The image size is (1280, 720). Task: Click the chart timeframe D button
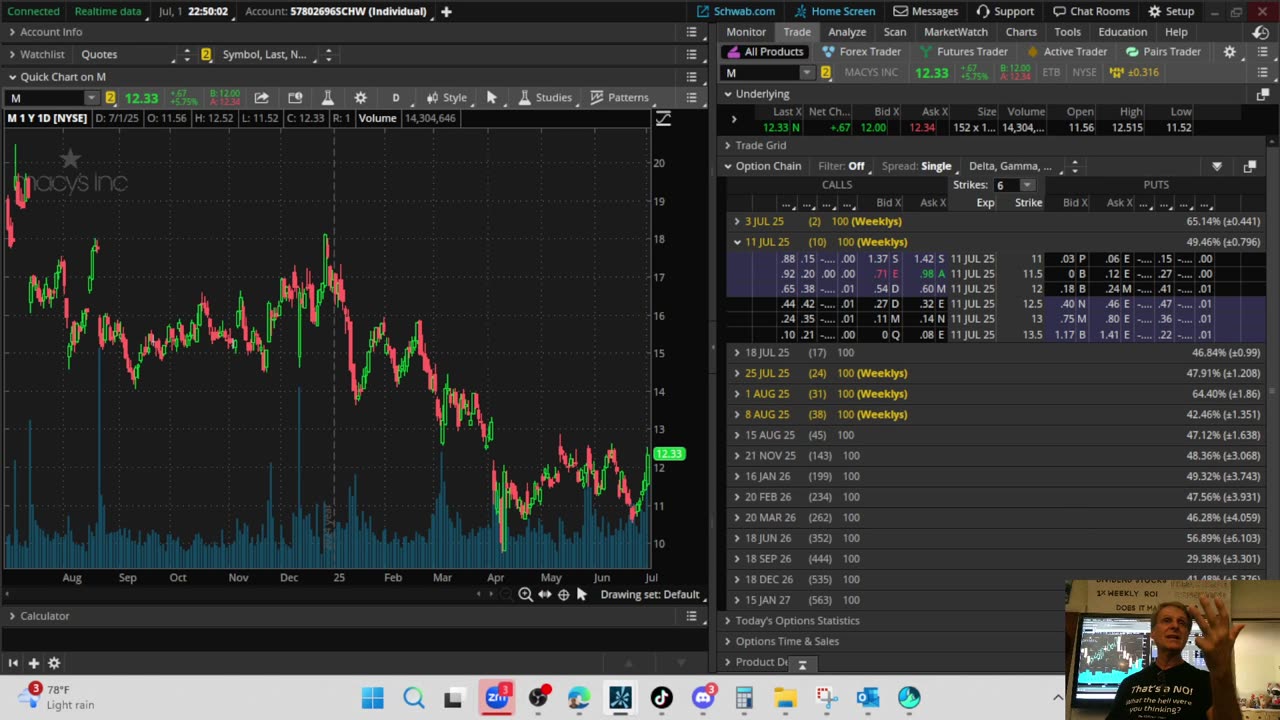click(395, 97)
